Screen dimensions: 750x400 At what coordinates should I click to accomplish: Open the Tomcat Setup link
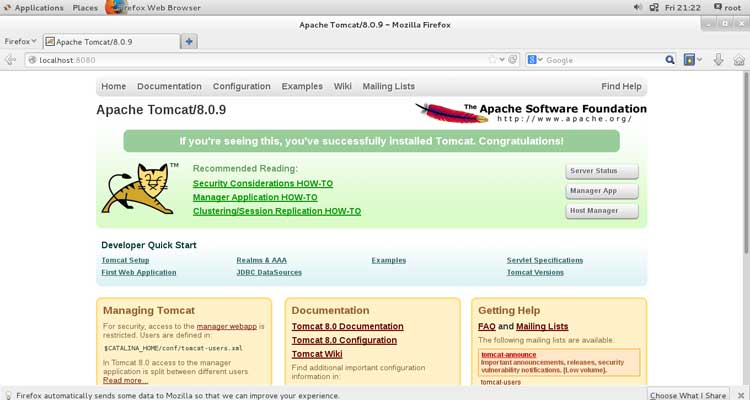click(125, 260)
